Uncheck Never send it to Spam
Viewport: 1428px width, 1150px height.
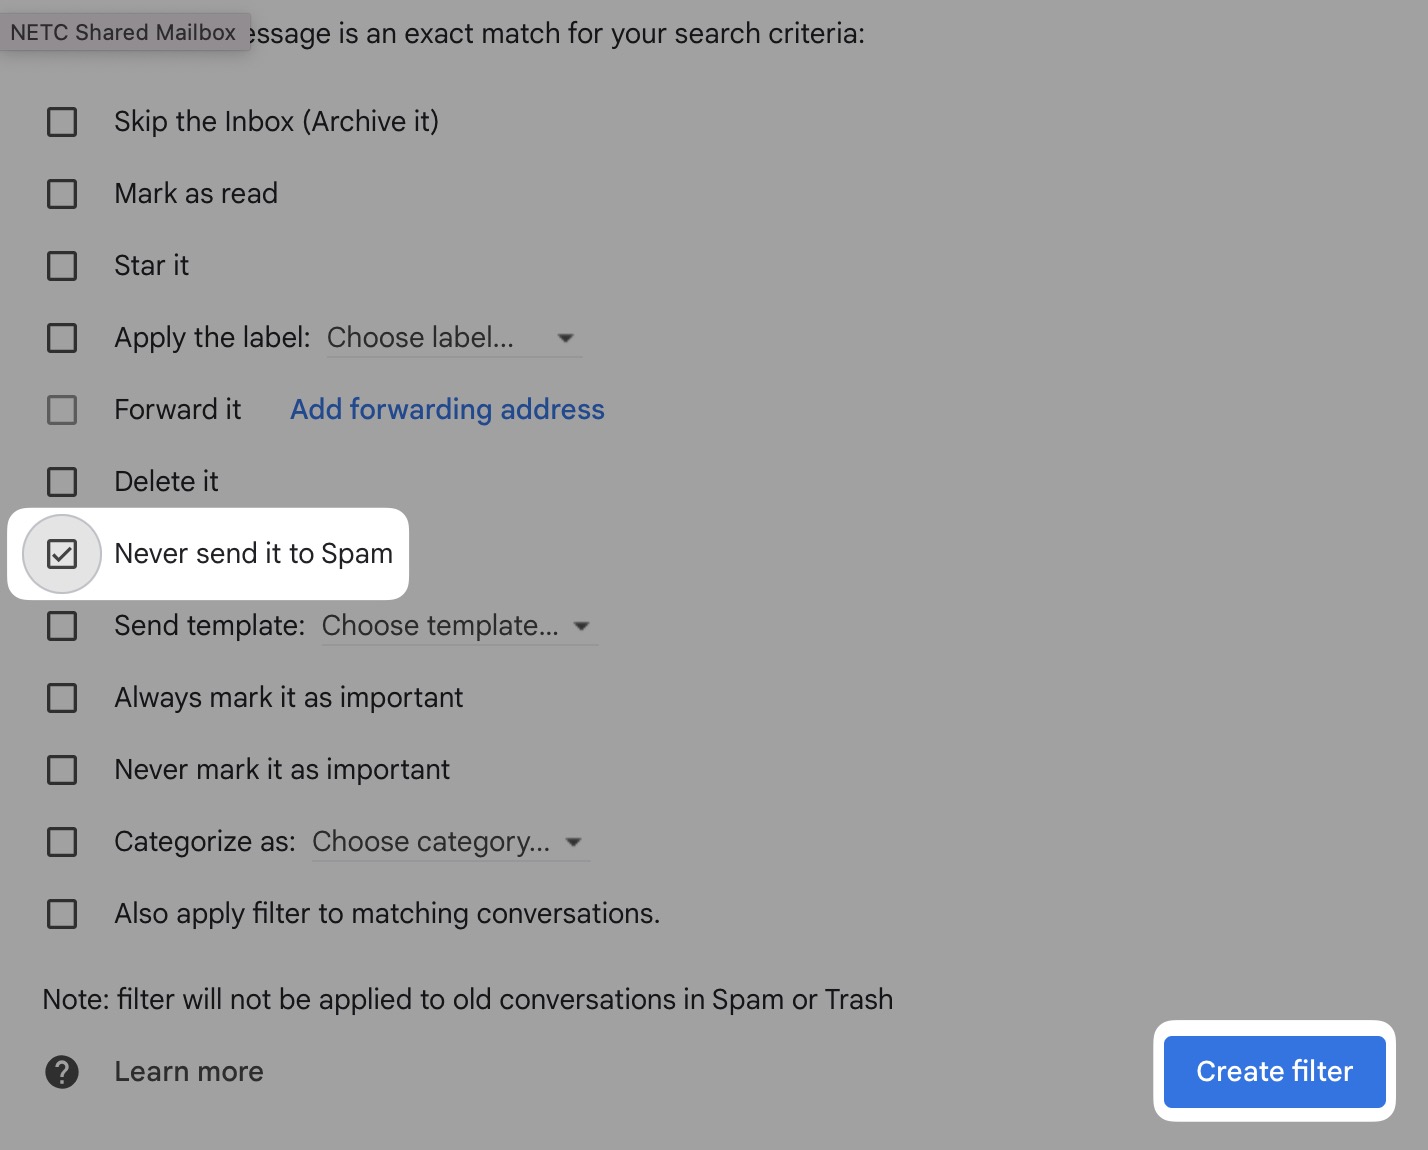[x=62, y=554]
